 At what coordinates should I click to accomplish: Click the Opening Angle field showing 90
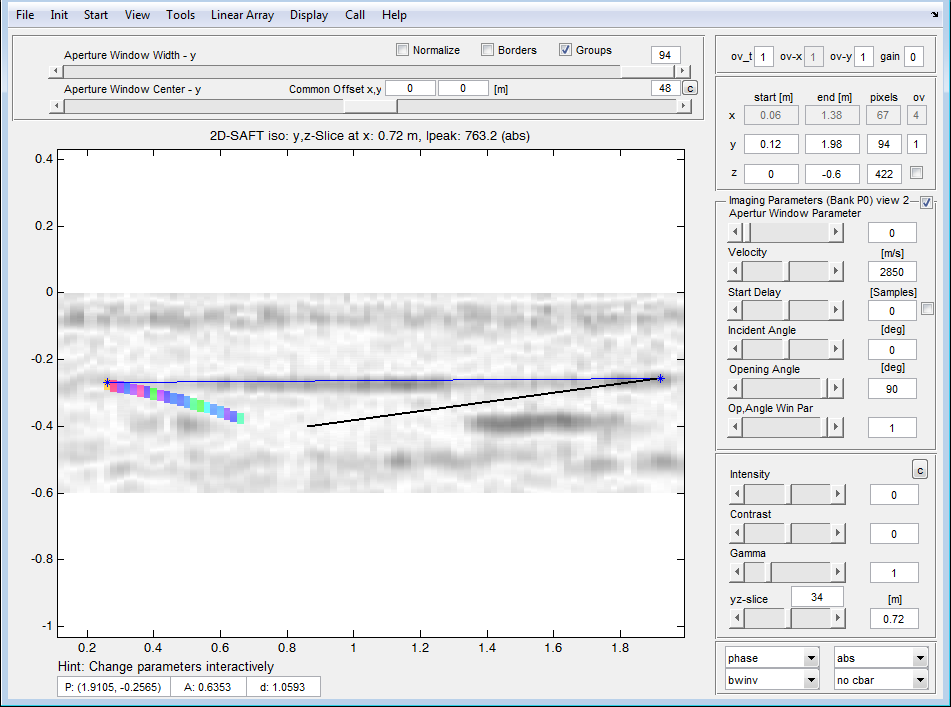coord(892,389)
